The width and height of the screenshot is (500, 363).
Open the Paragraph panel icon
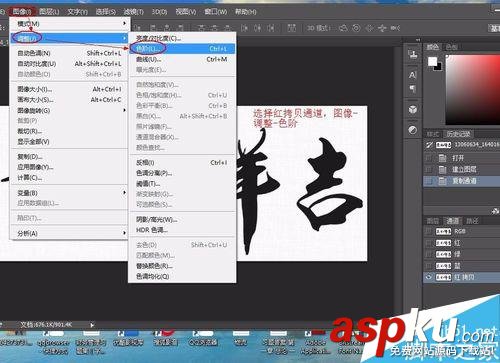click(x=413, y=89)
